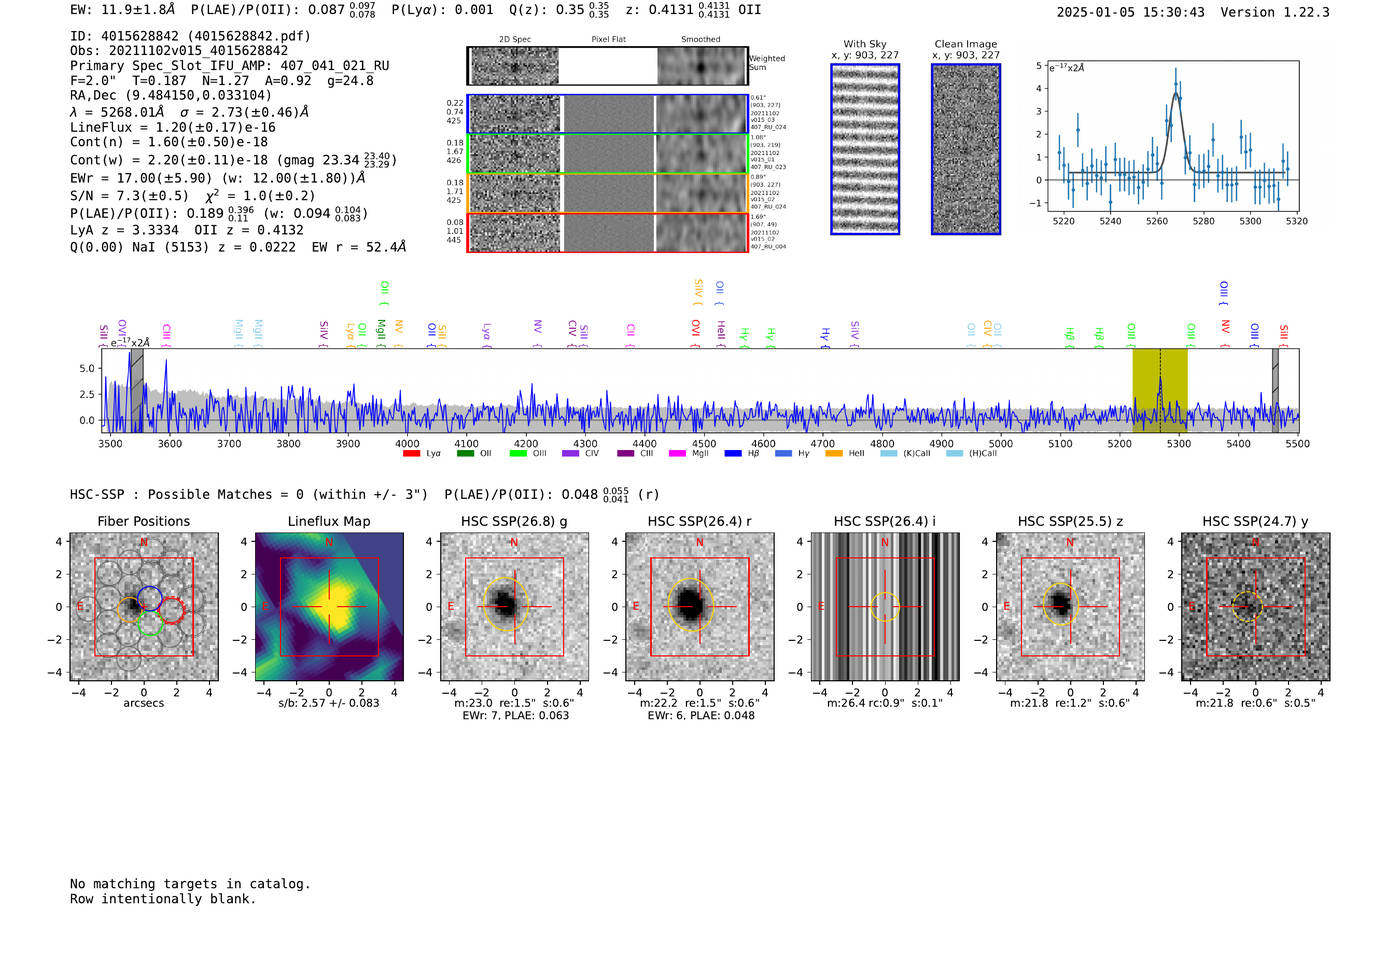Screen dimensions: 1400x953
Task: Open the With Sky image cutout
Action: (865, 149)
